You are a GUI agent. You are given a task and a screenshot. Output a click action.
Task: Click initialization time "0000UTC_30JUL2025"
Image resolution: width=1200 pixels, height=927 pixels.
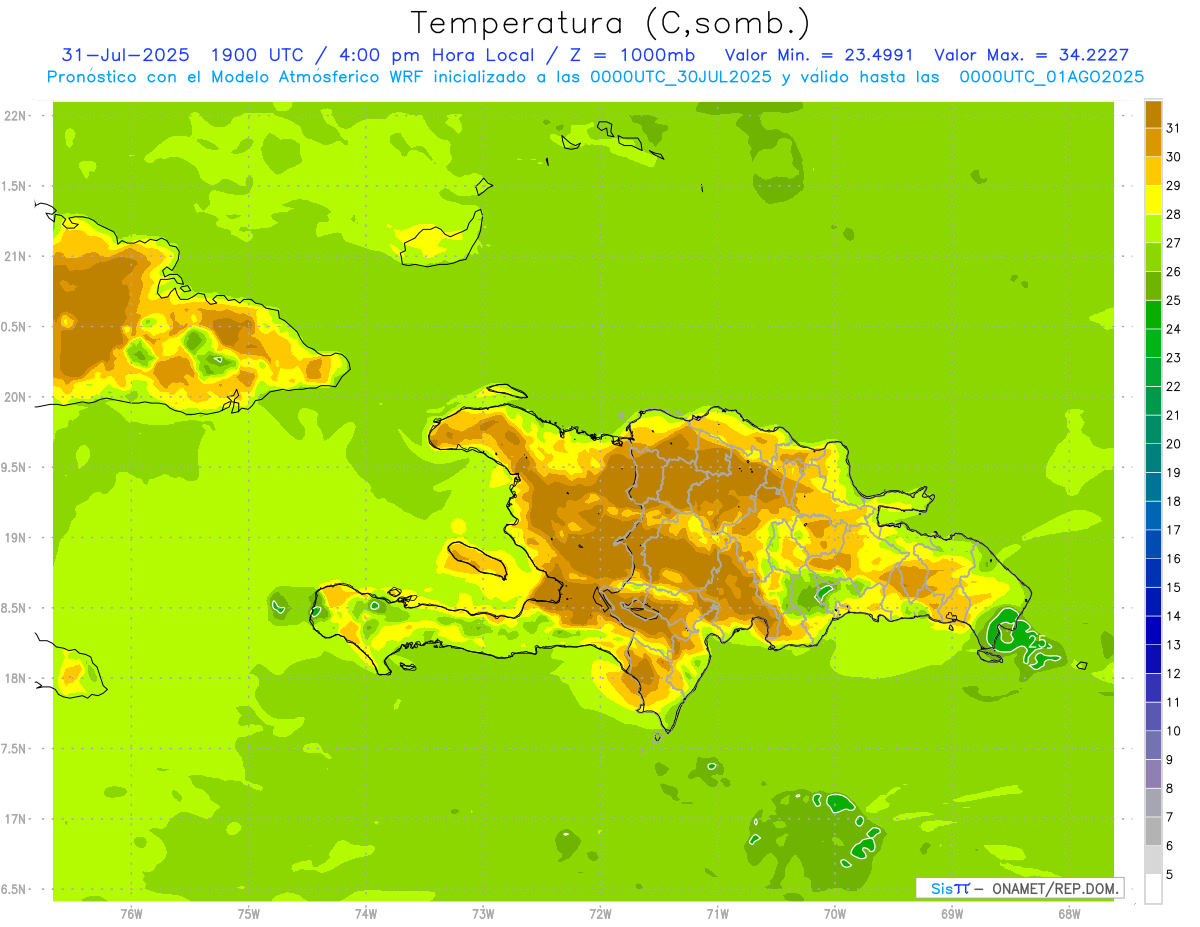click(681, 77)
